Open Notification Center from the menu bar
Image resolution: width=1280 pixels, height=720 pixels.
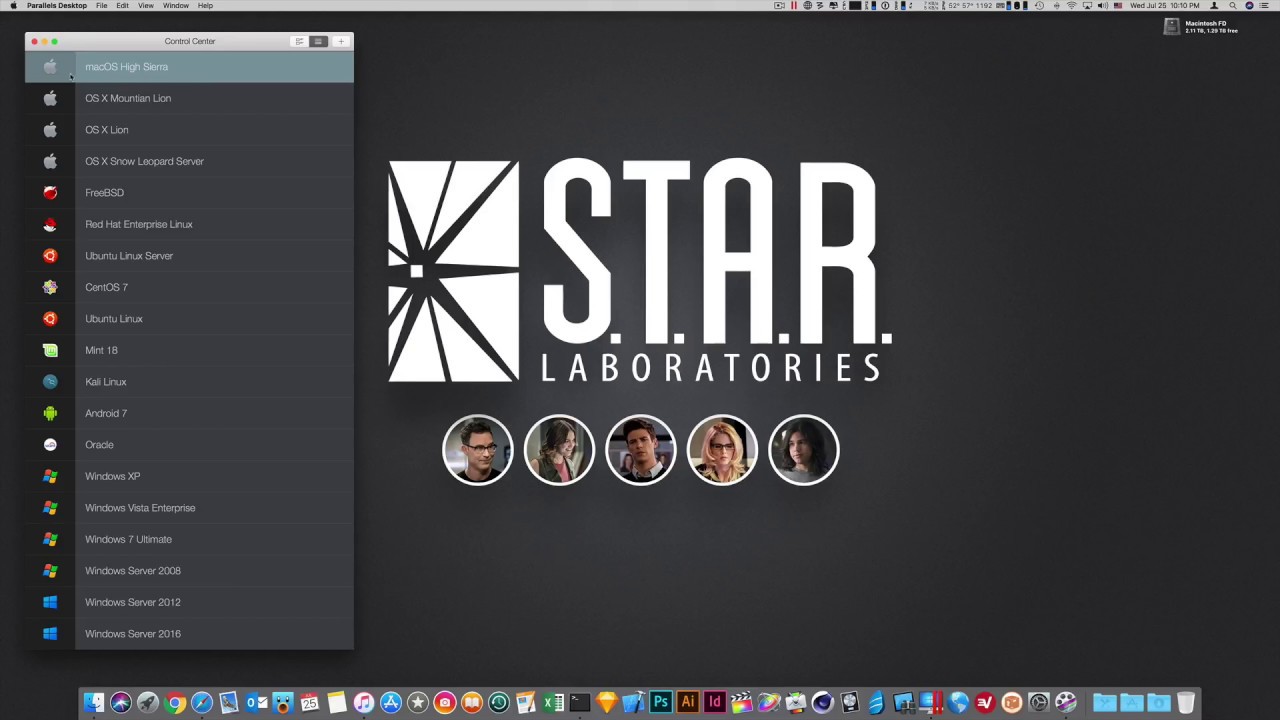tap(1264, 6)
